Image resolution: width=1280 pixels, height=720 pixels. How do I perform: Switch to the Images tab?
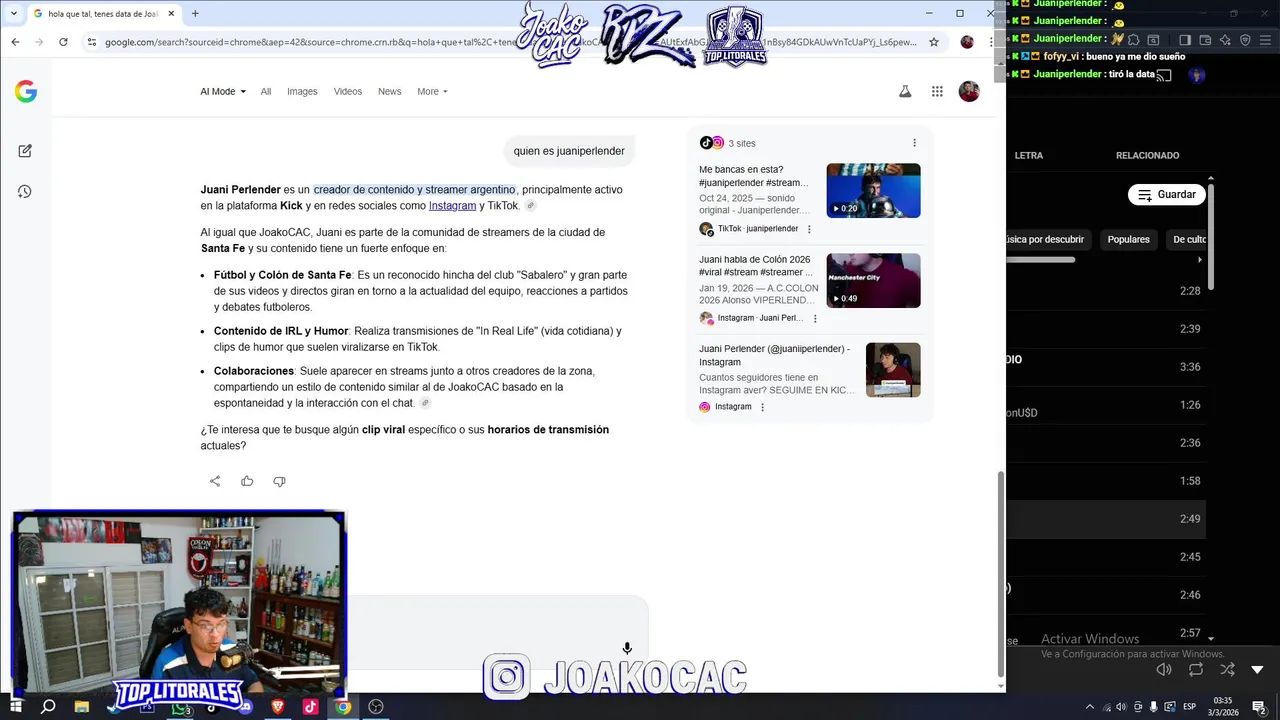(x=302, y=91)
